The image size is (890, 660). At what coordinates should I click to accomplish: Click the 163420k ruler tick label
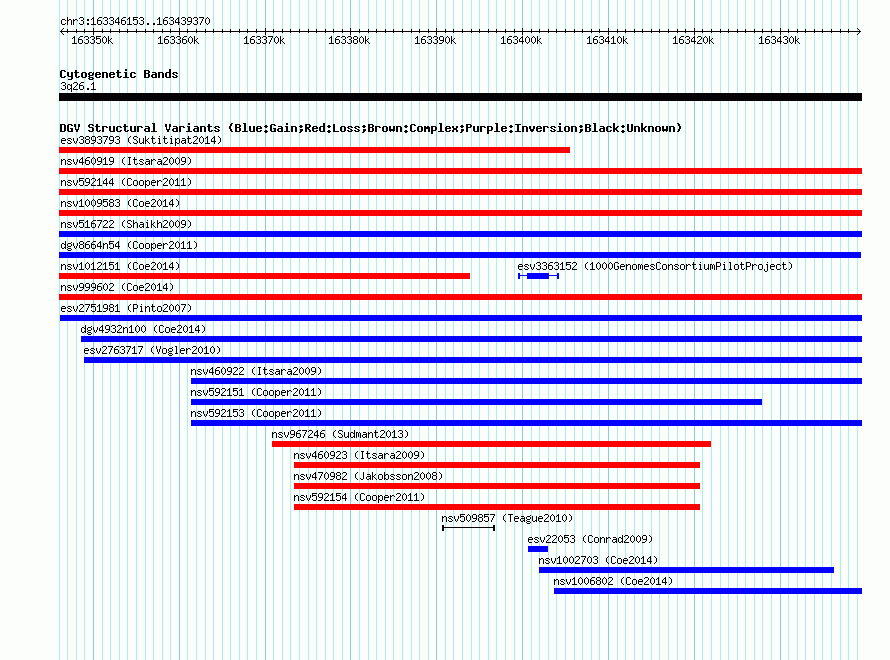[x=693, y=40]
